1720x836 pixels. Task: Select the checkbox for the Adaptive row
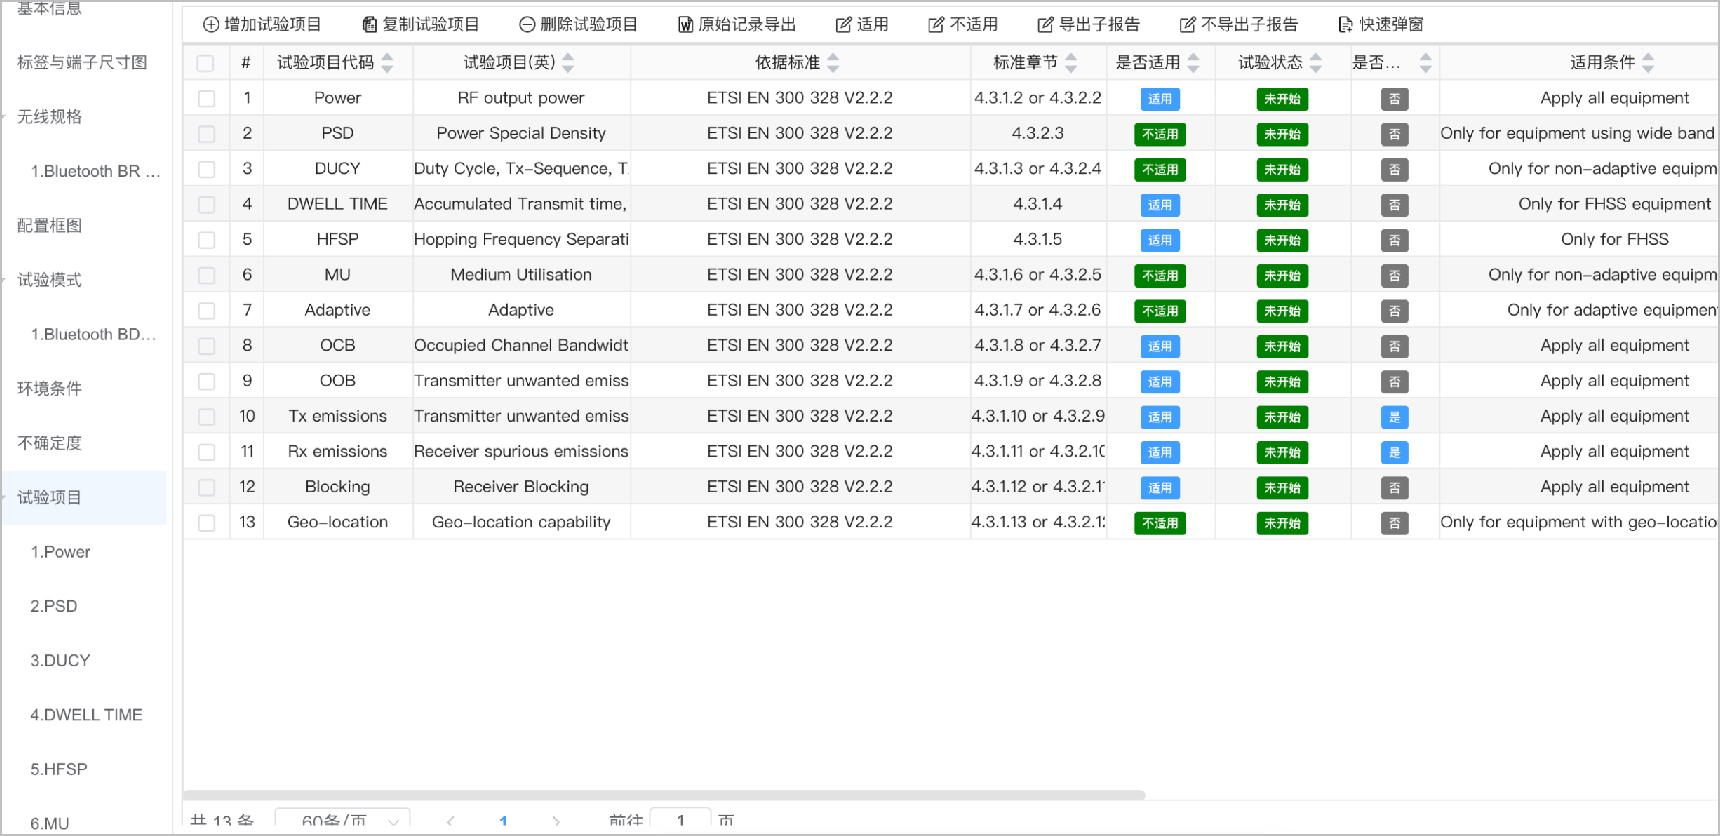pyautogui.click(x=206, y=310)
